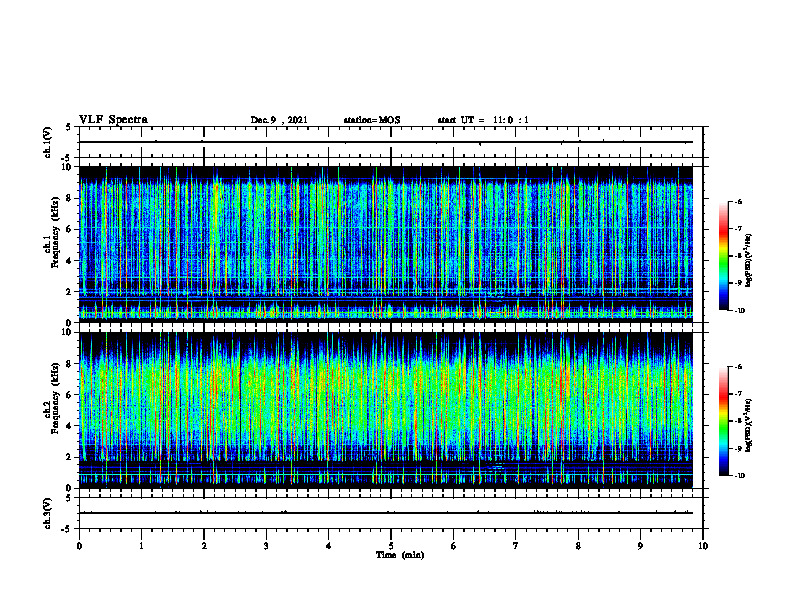Click the "2" kHz tick of ch.2 spectrogram
This screenshot has width=792, height=612.
69,457
